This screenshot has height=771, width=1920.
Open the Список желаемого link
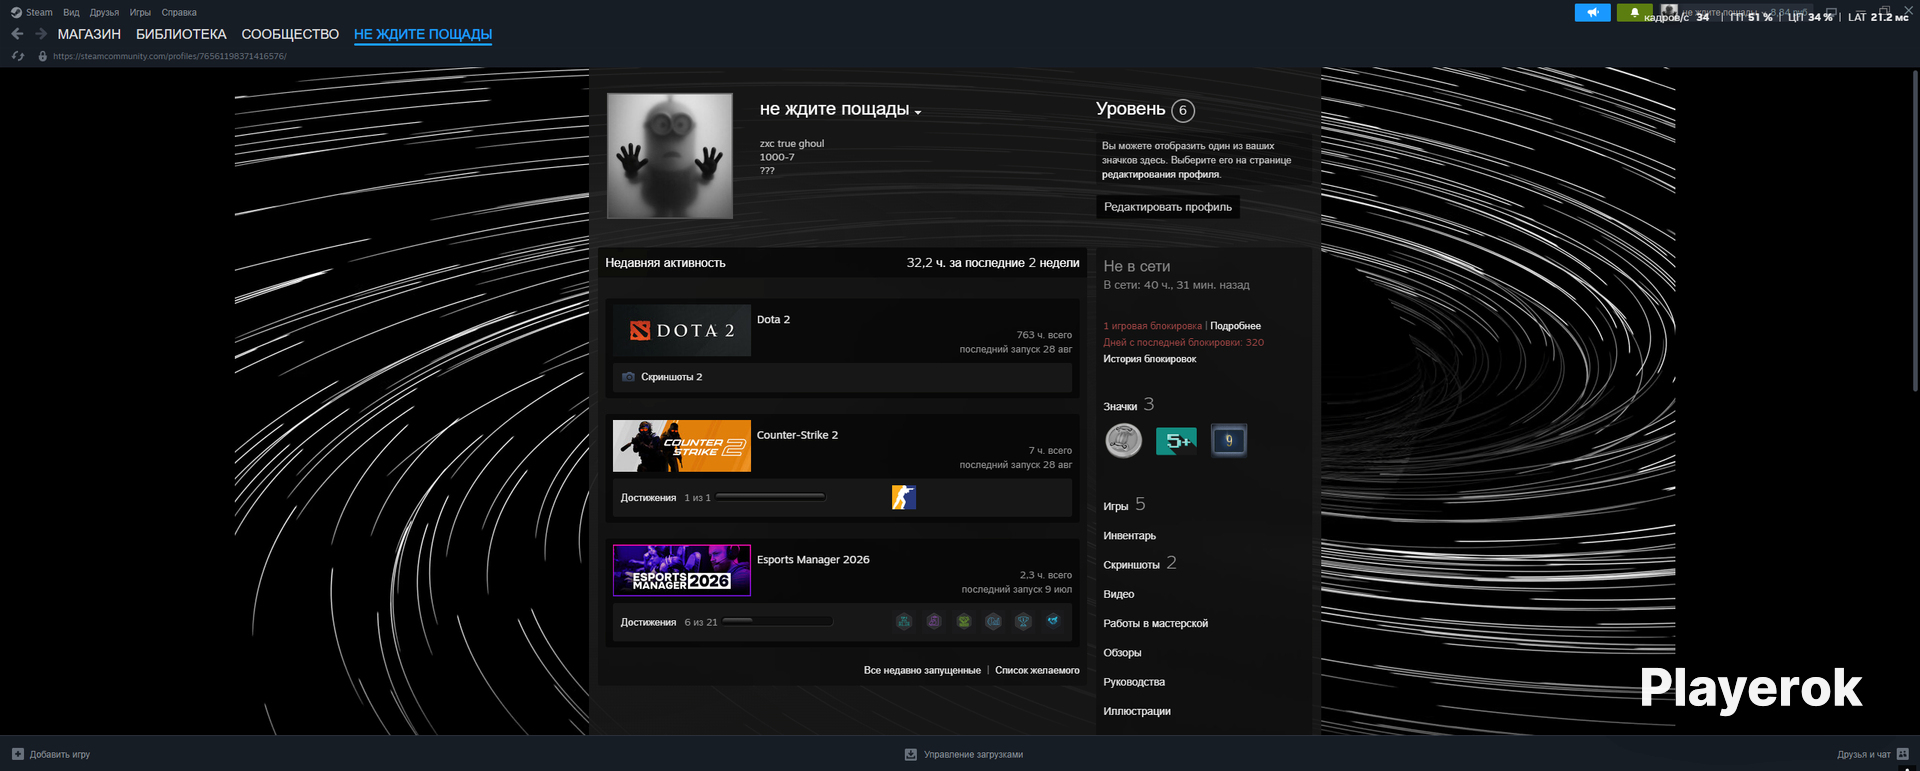click(x=1037, y=670)
